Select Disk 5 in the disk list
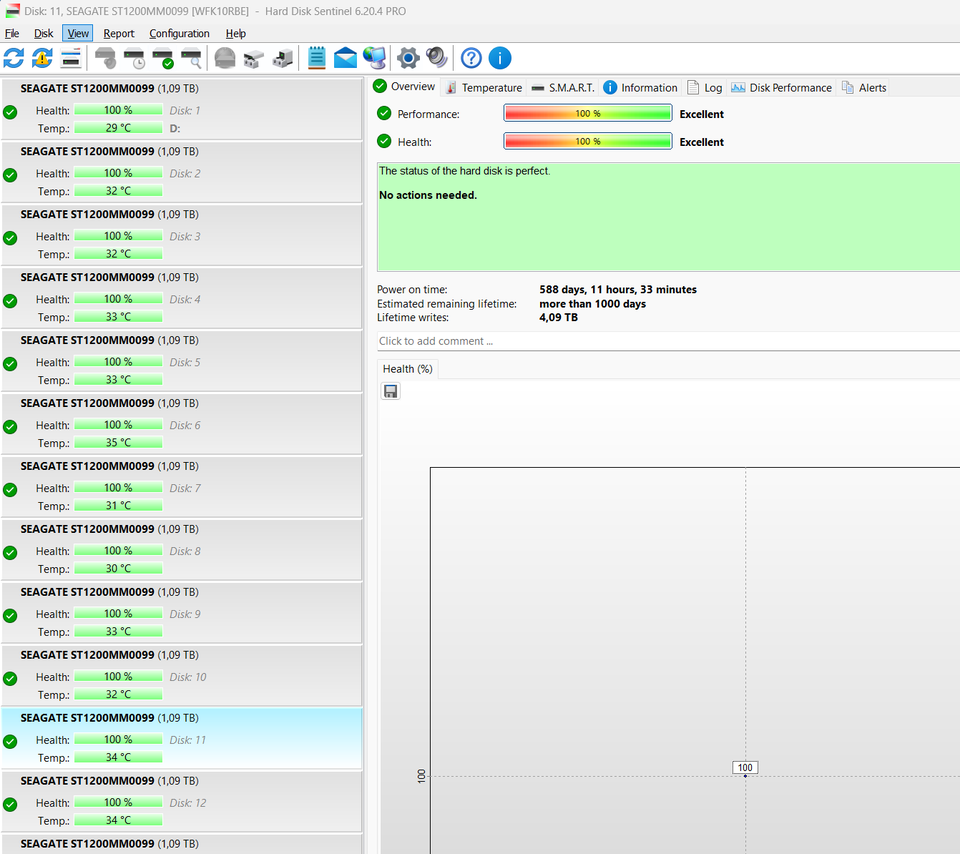This screenshot has height=854, width=960. tap(182, 362)
